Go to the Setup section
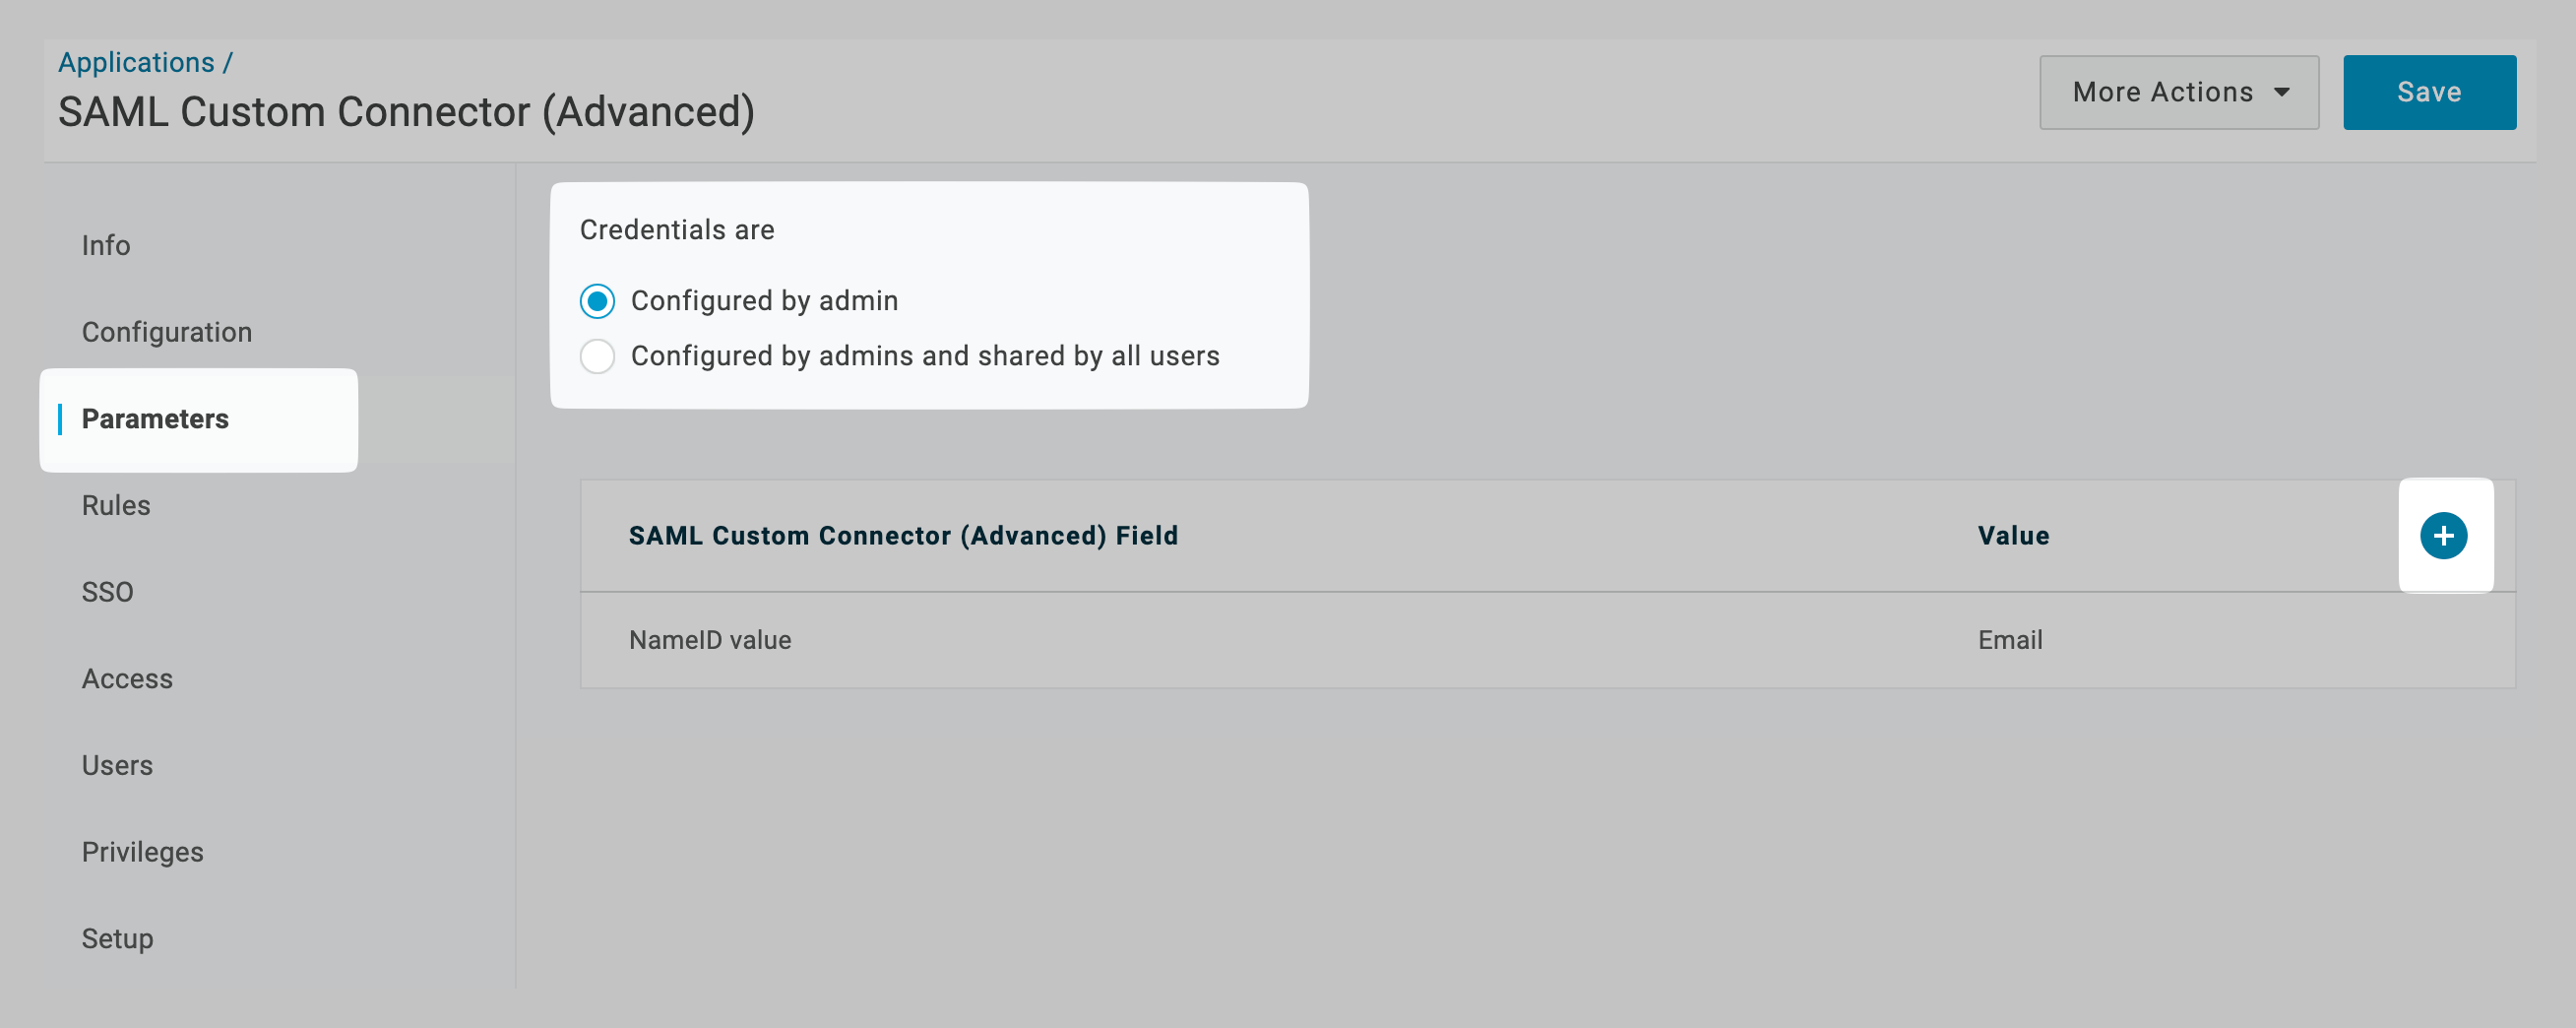The height and width of the screenshot is (1028, 2576). [117, 938]
